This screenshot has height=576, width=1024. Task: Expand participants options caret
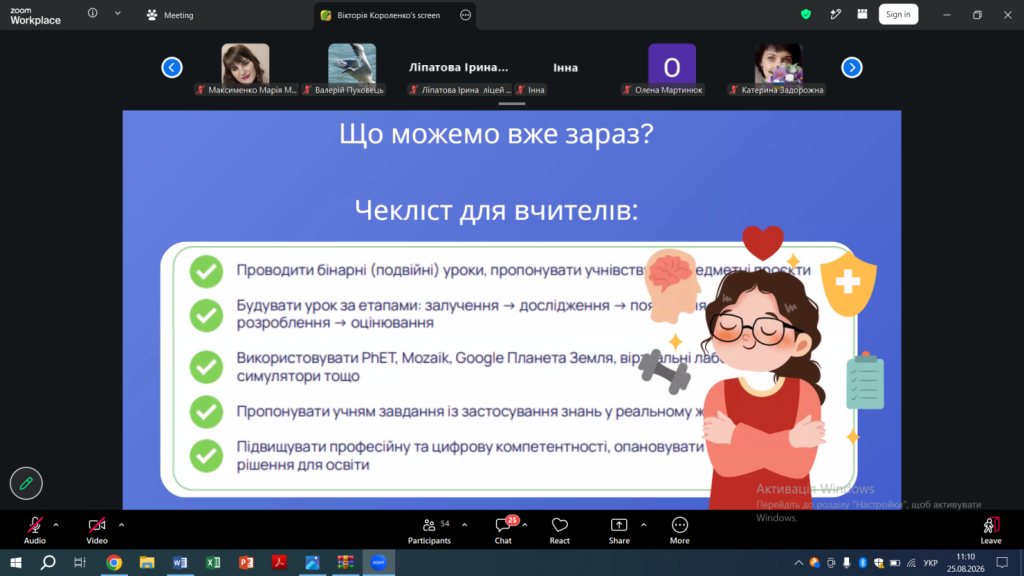(x=464, y=524)
